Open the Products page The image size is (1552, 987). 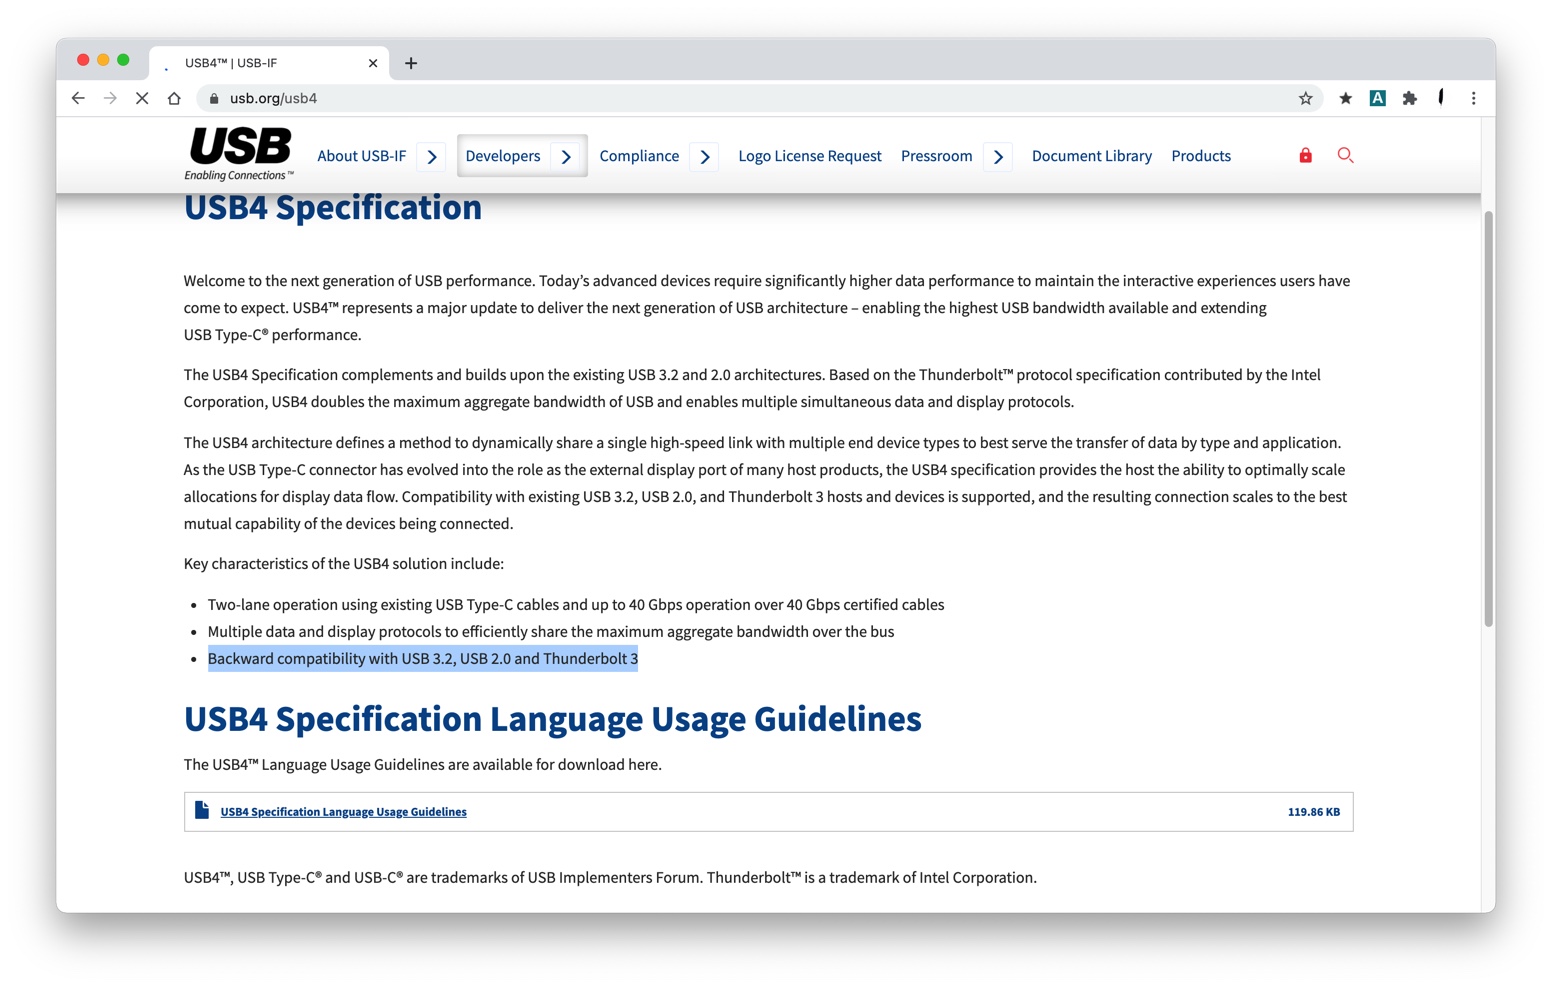point(1201,156)
